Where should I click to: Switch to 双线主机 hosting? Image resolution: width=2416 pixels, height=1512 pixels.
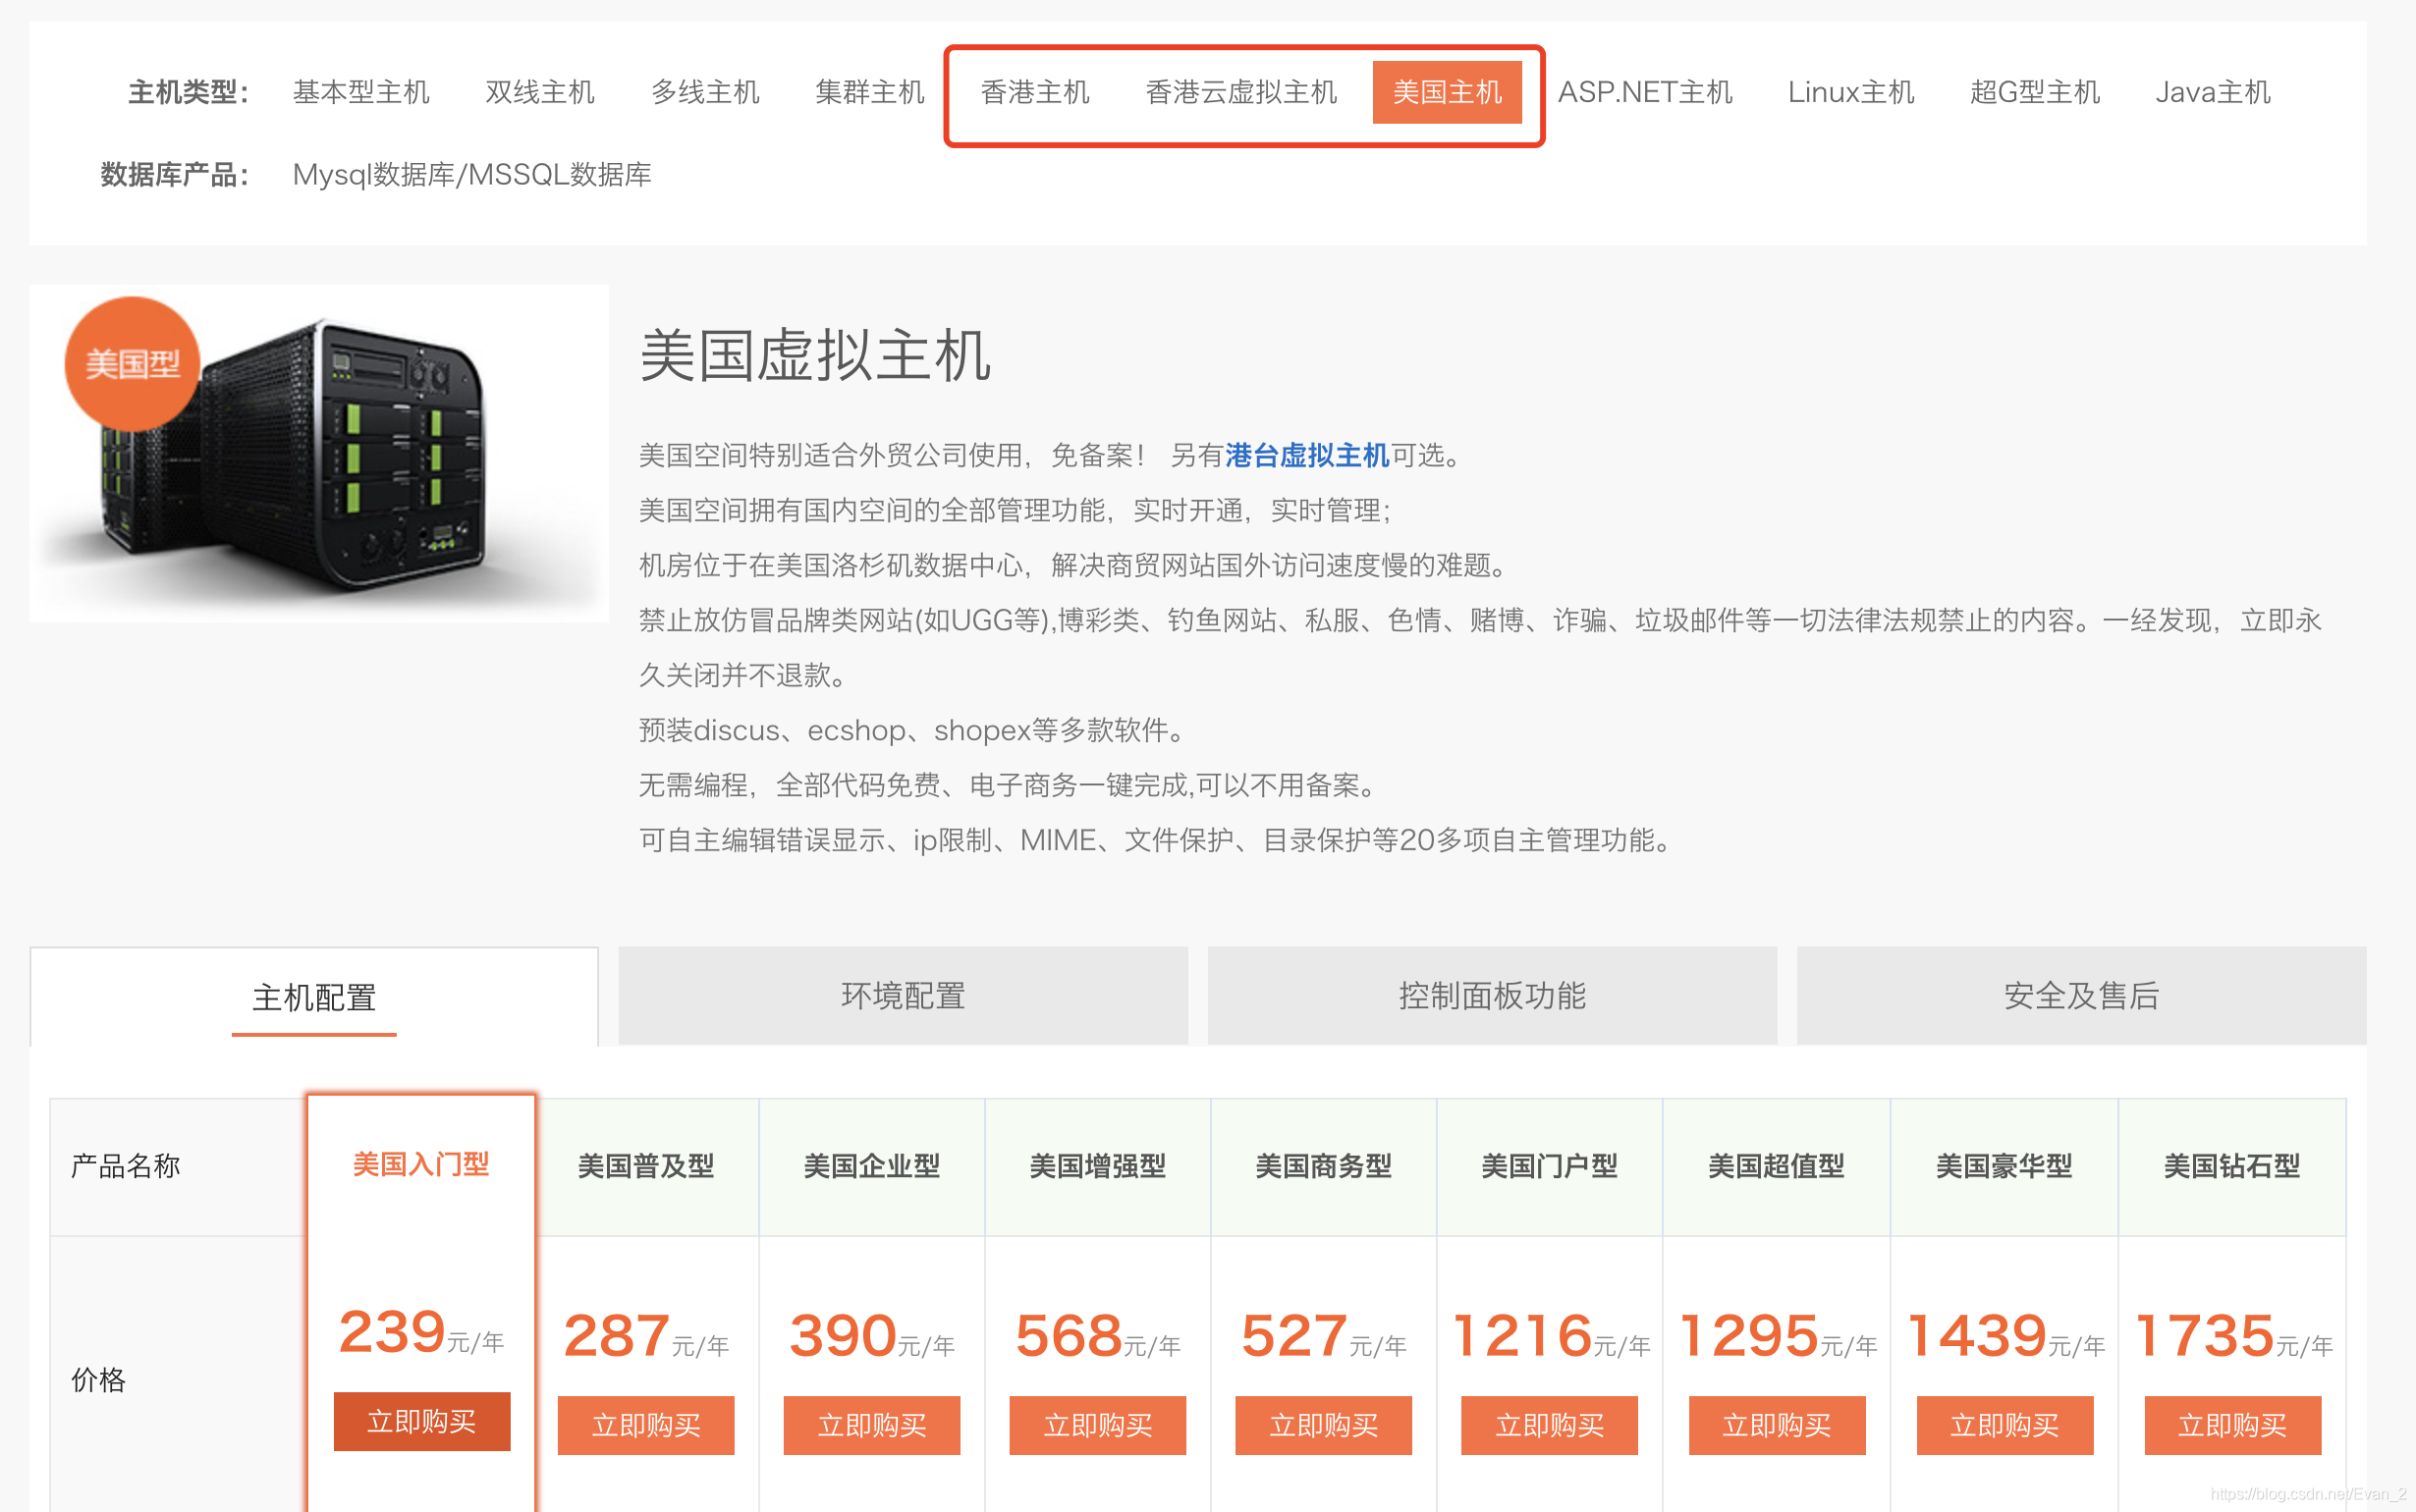click(x=540, y=92)
